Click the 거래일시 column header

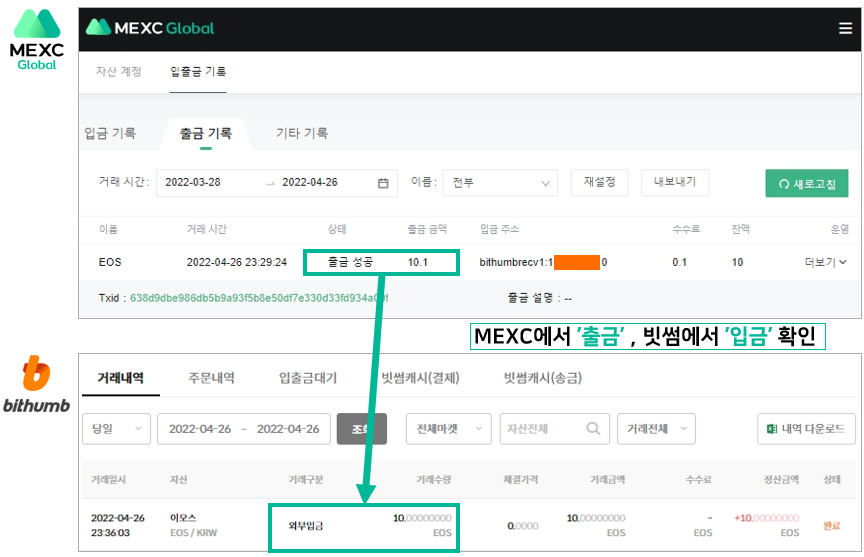[x=109, y=480]
